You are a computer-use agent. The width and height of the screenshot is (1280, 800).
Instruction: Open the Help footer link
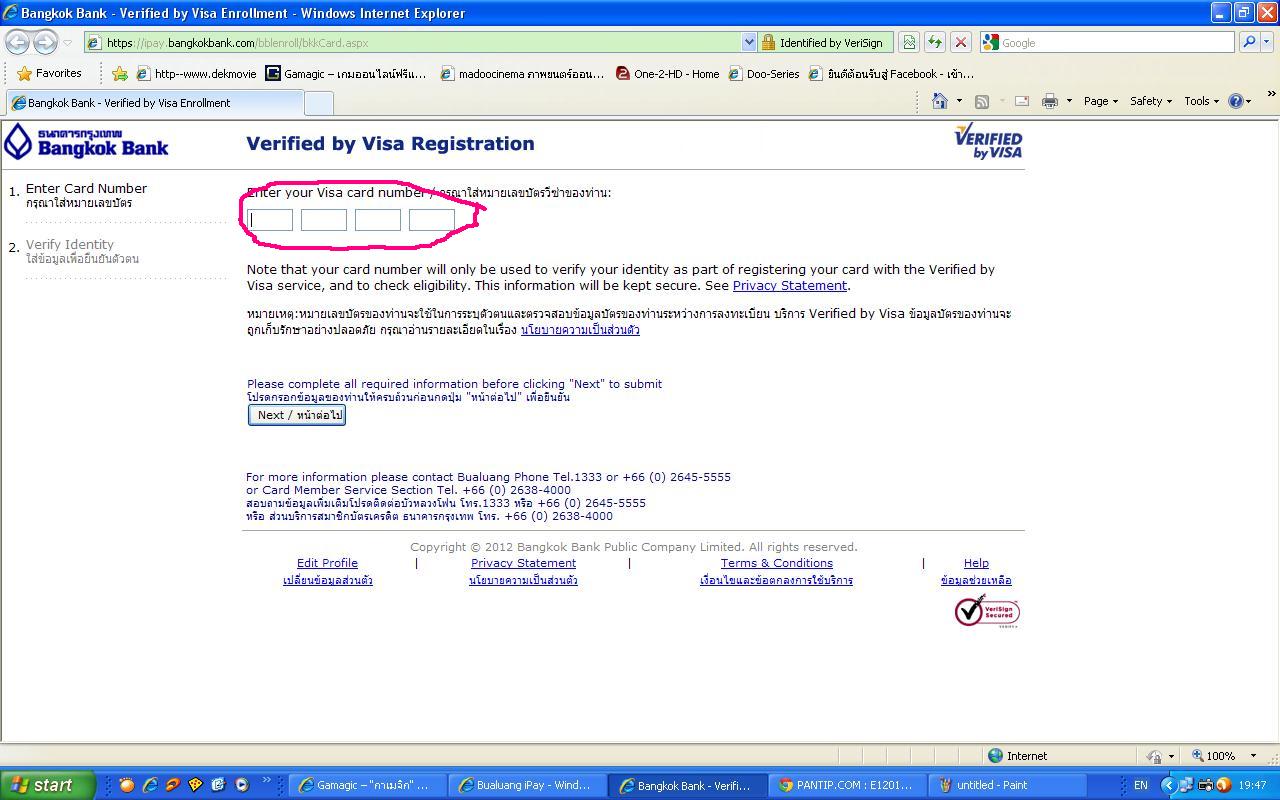[976, 563]
